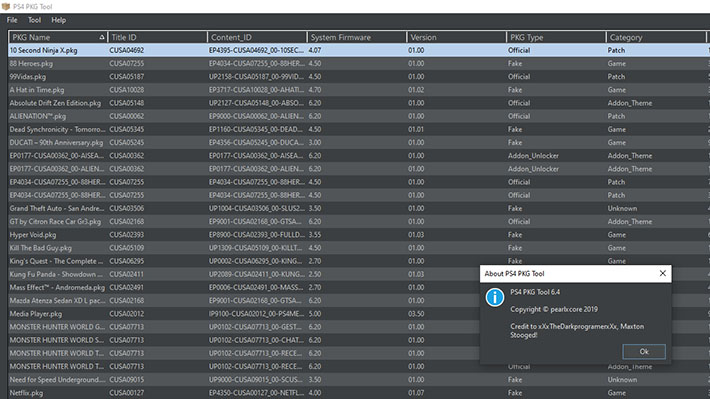Sort by Version column header
The image size is (710, 399).
[x=456, y=37]
